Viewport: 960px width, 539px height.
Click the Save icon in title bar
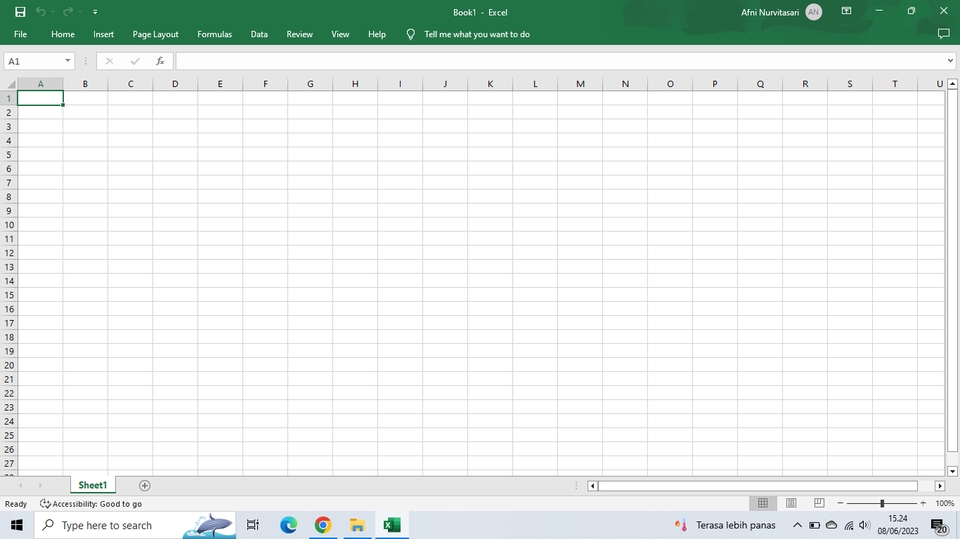pyautogui.click(x=20, y=12)
